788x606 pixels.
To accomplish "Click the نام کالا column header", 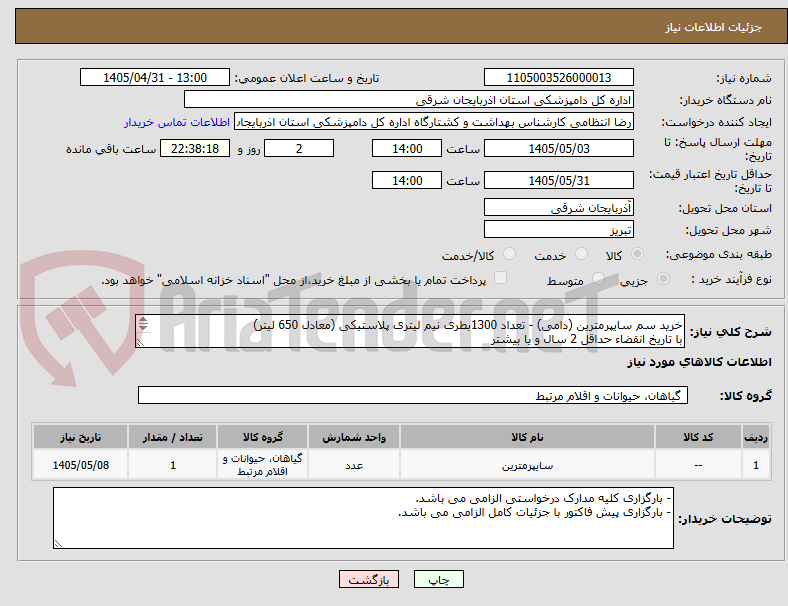I will tap(527, 437).
